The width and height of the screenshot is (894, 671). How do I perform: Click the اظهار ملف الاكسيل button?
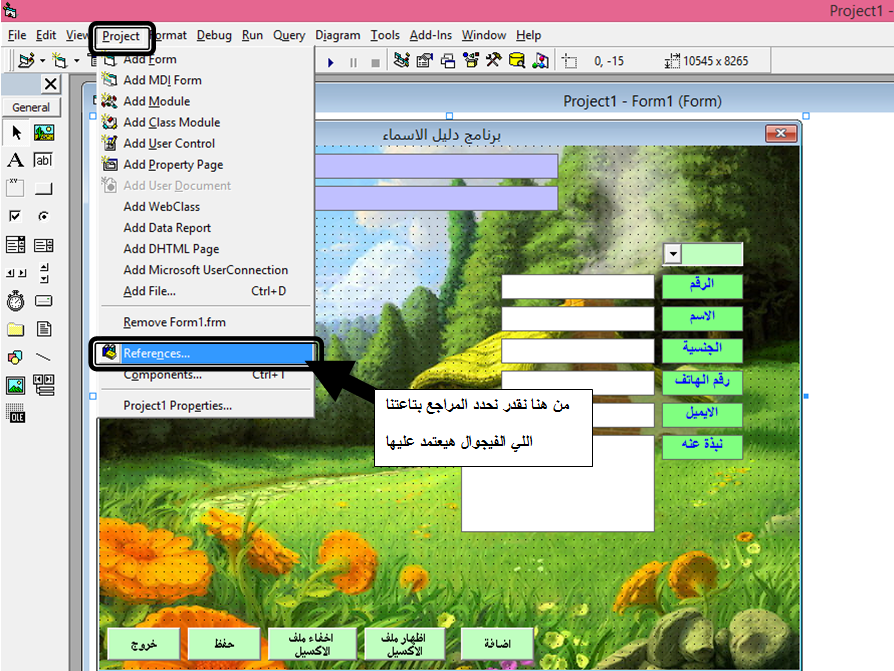pyautogui.click(x=404, y=644)
